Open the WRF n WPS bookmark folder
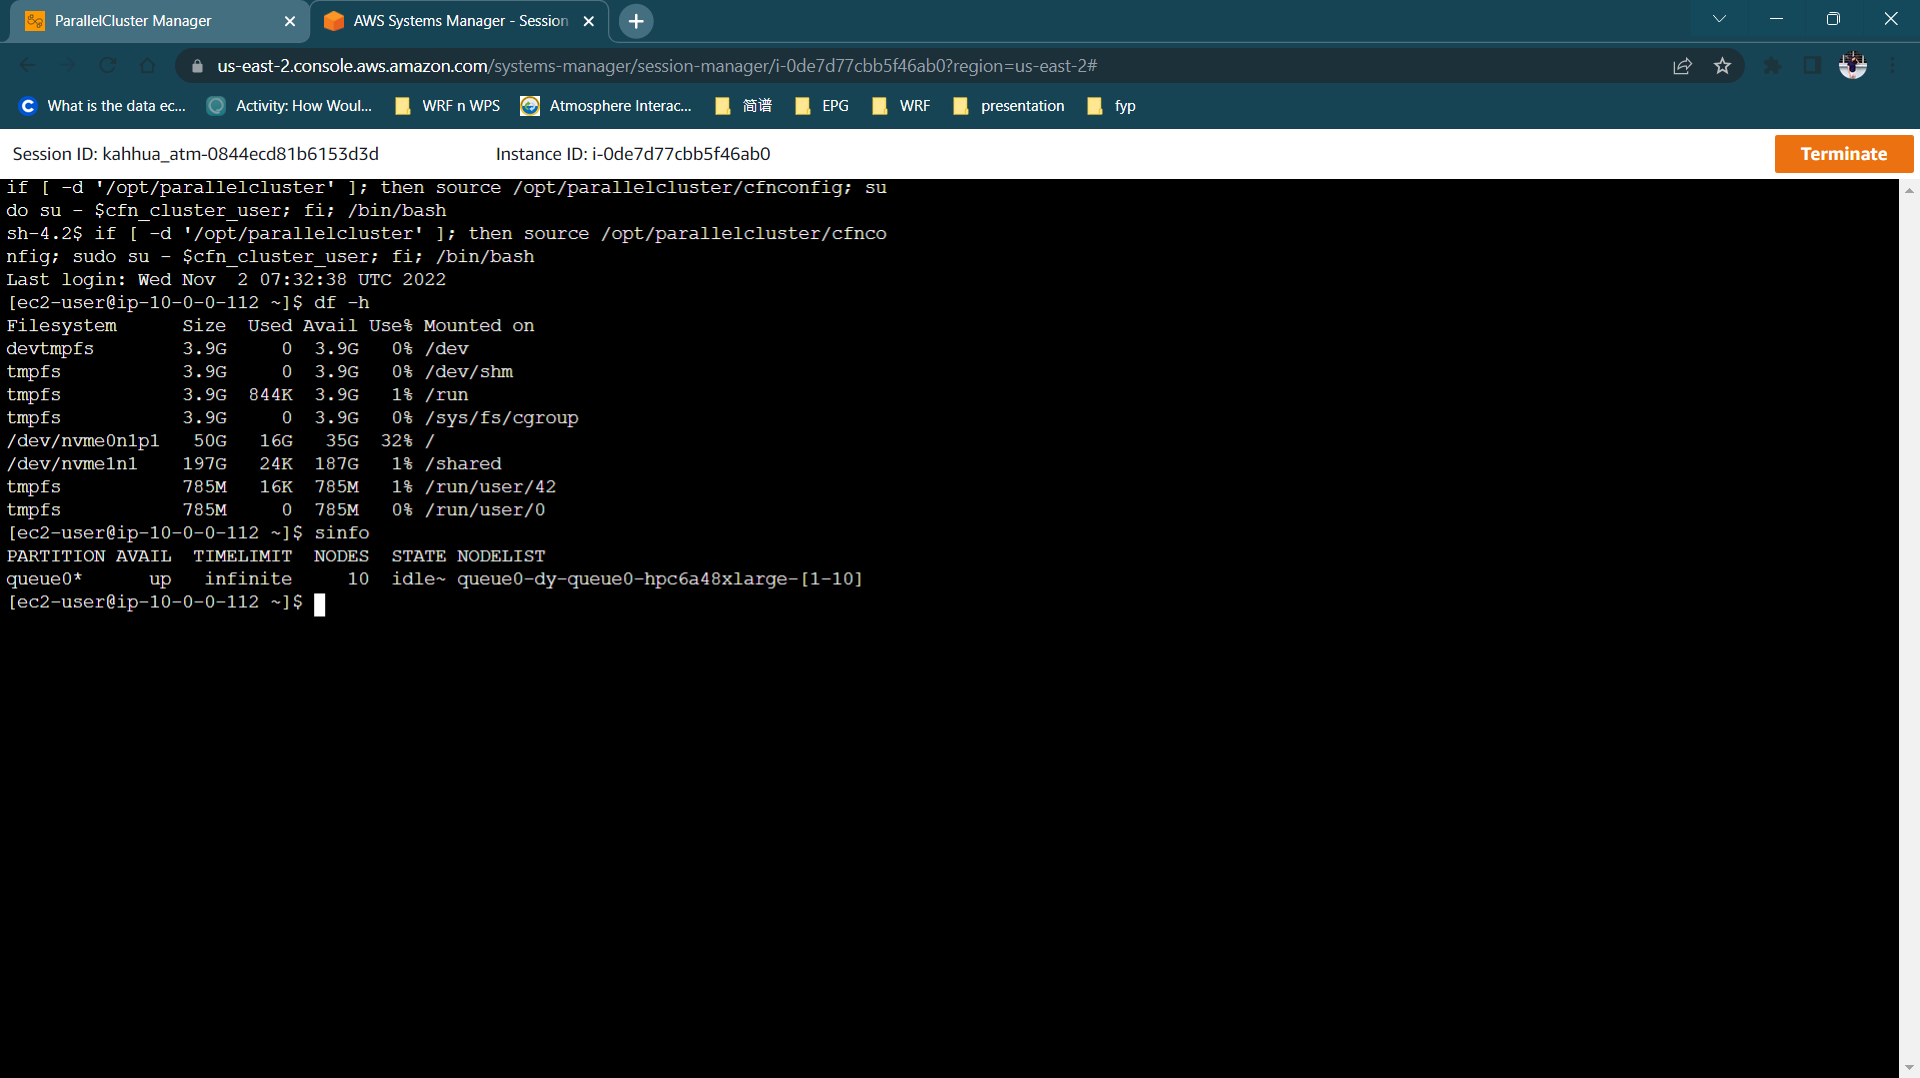This screenshot has width=1920, height=1078. pos(448,106)
